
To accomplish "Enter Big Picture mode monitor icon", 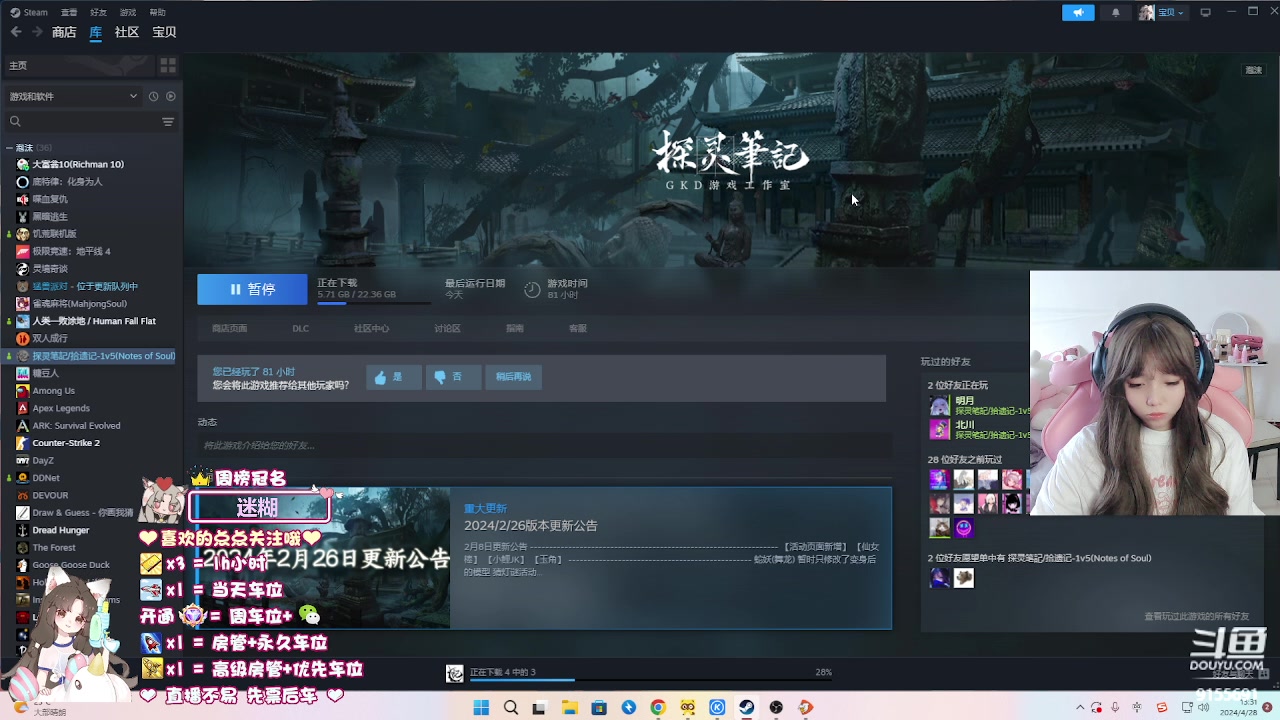I will (1205, 12).
